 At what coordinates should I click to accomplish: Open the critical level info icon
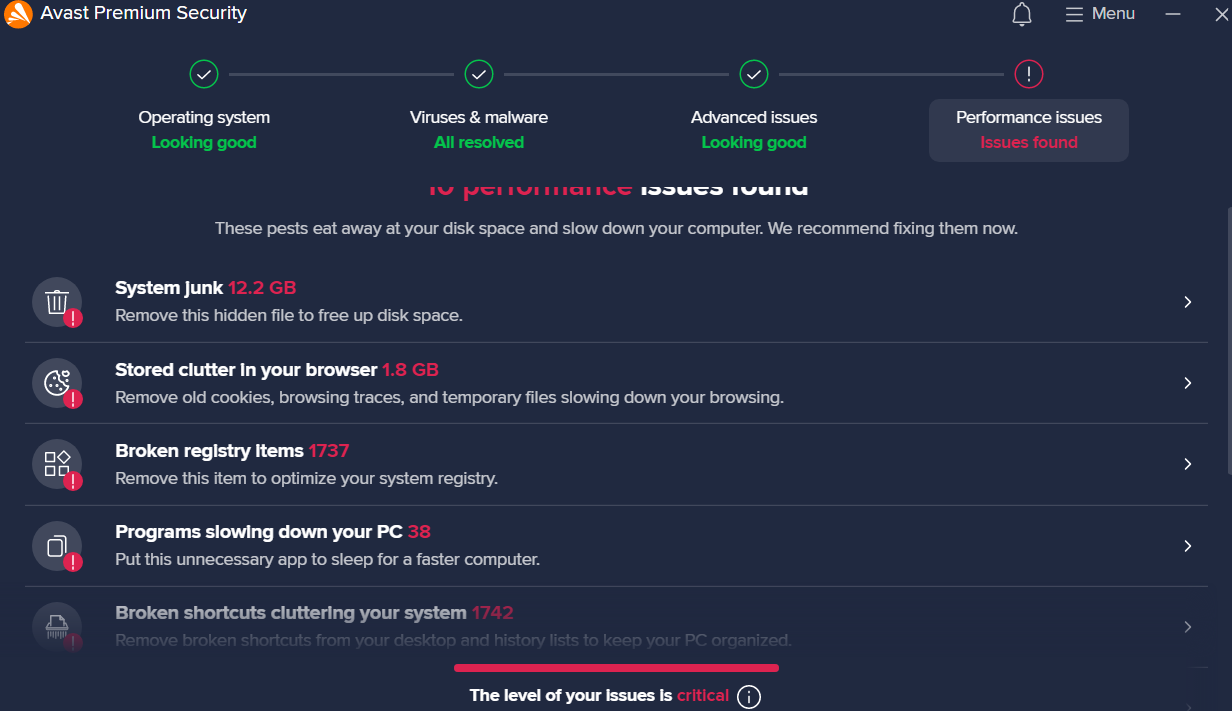pos(749,696)
